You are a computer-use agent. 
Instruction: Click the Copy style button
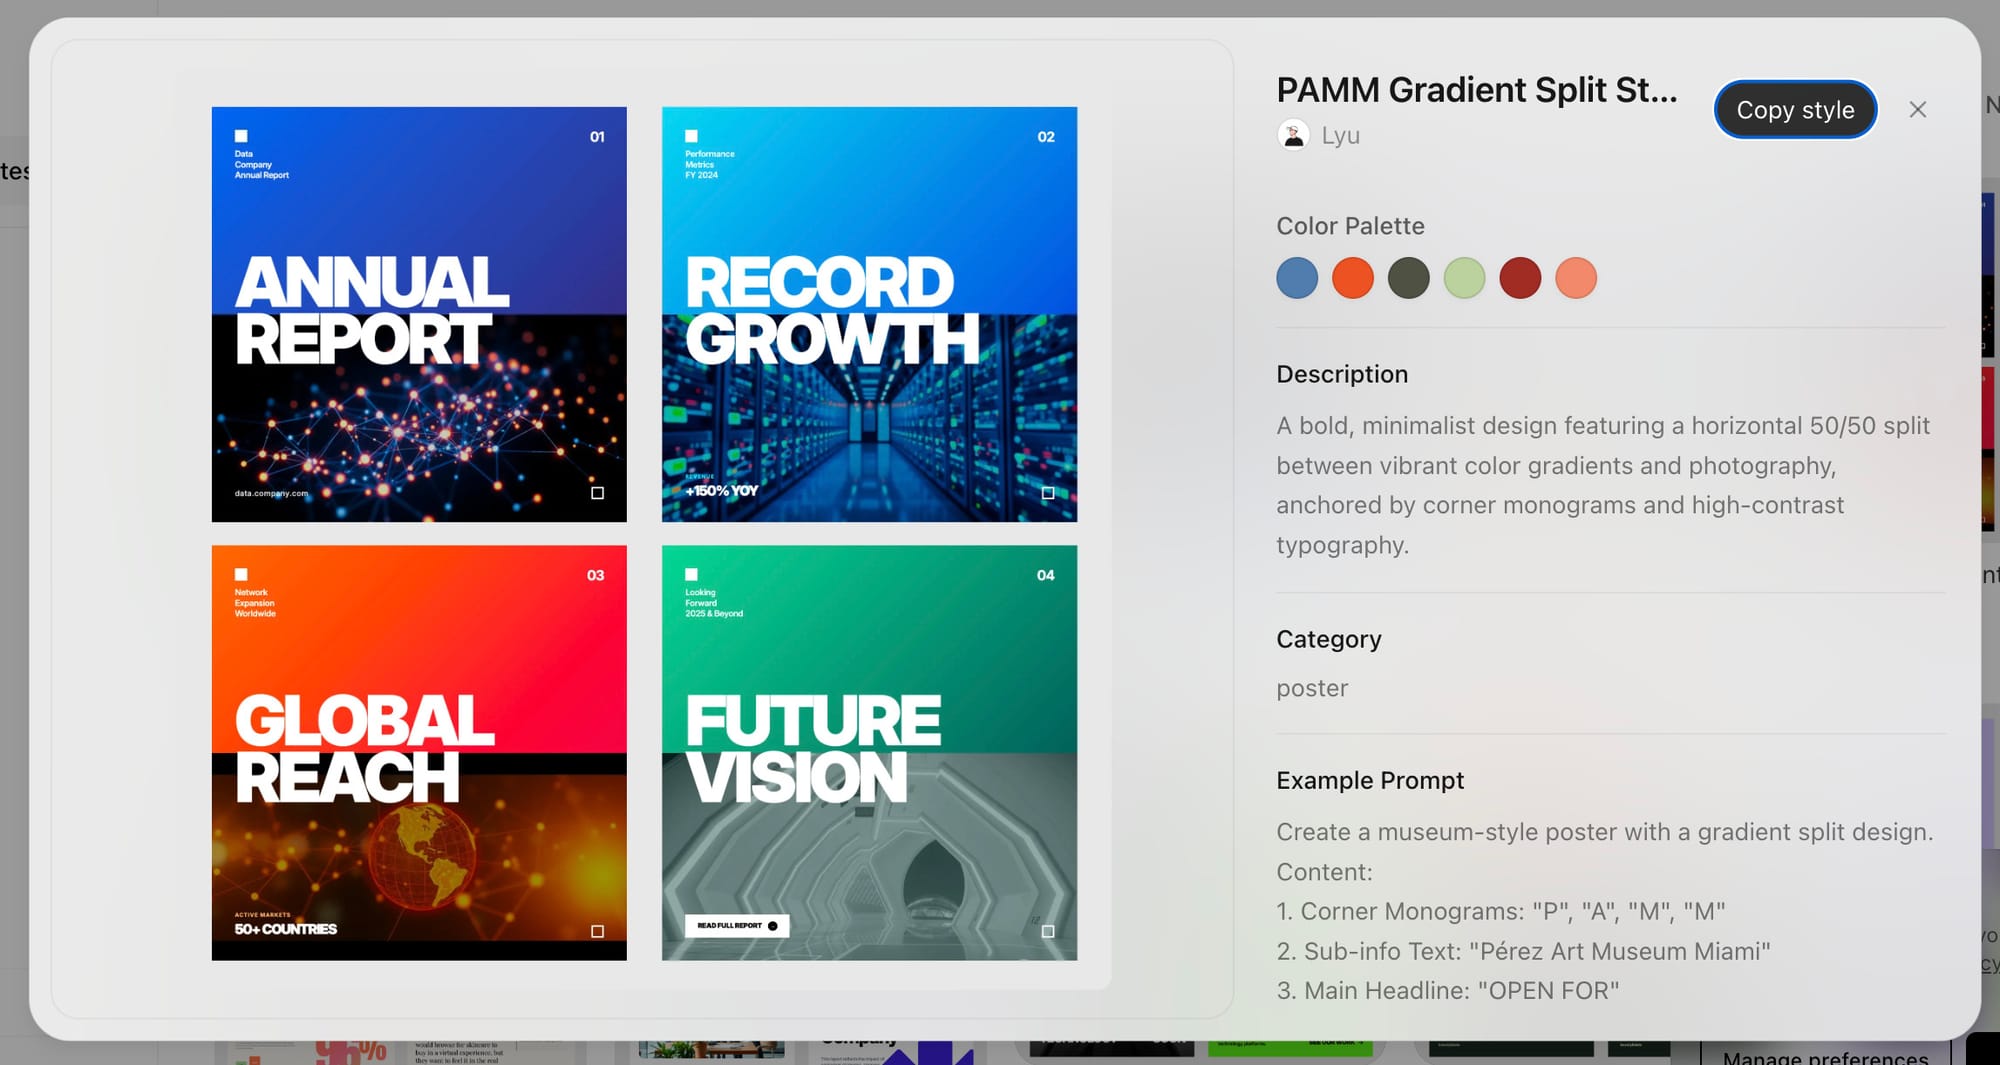pyautogui.click(x=1795, y=110)
